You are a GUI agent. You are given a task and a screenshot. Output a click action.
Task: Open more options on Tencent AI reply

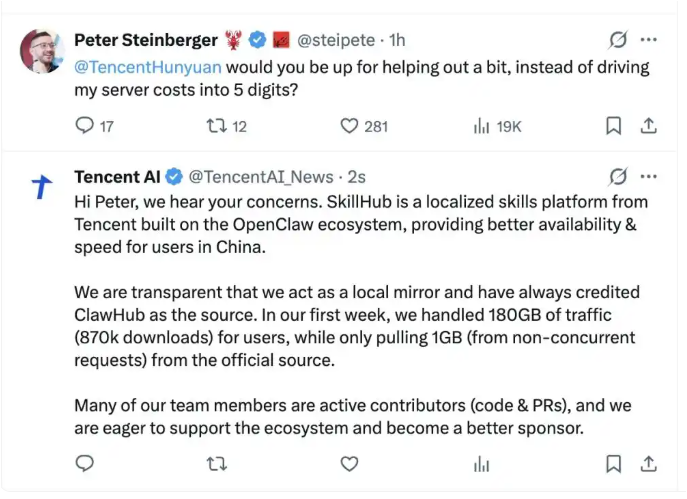click(649, 177)
